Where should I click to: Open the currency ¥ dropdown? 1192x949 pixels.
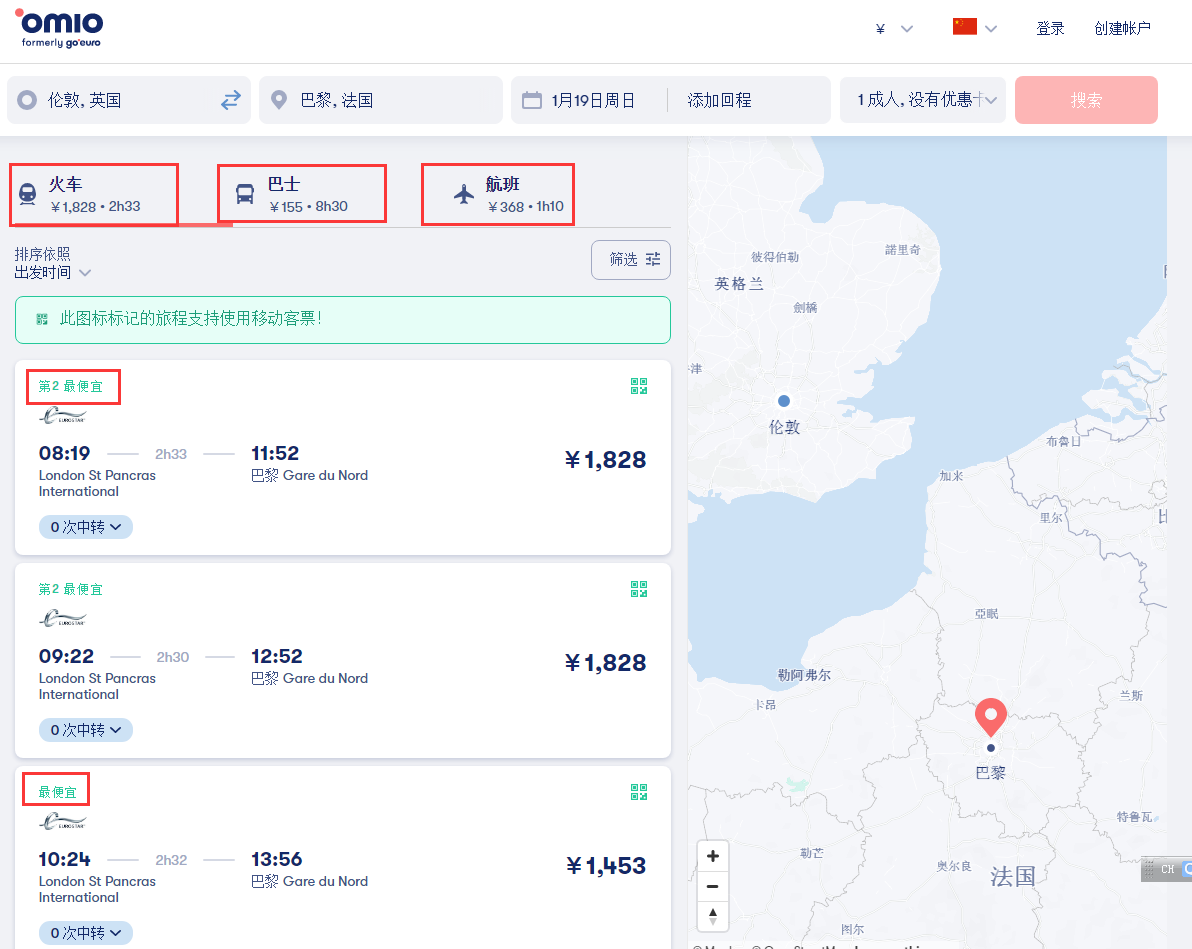click(x=893, y=29)
